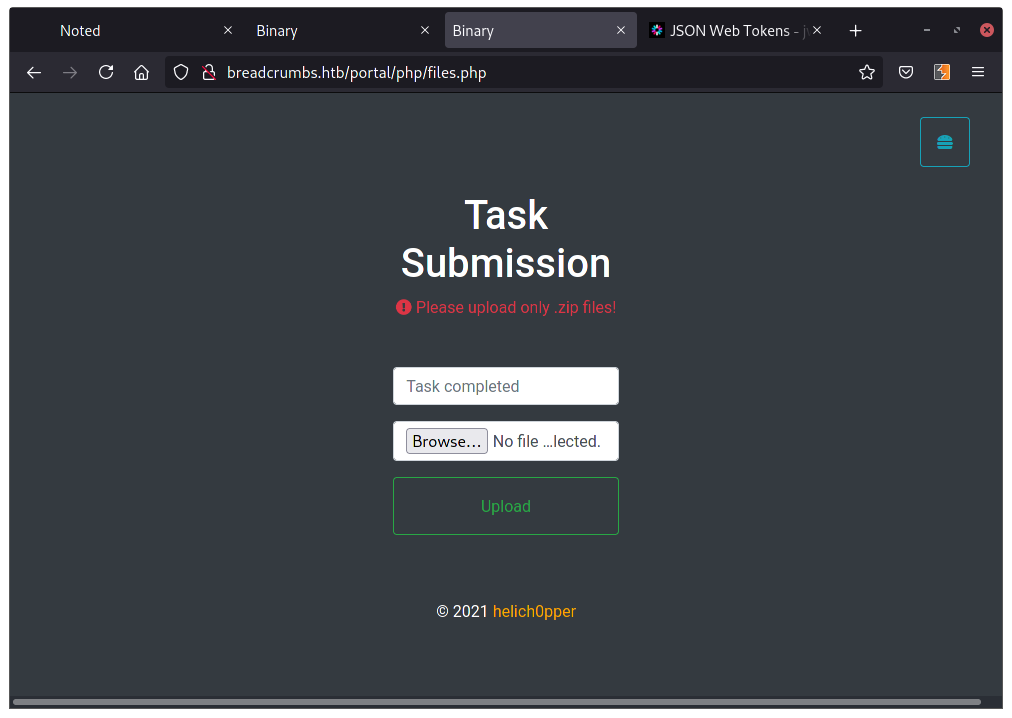
Task: Click the horizontal scrollbar at the bottom
Action: coord(496,702)
